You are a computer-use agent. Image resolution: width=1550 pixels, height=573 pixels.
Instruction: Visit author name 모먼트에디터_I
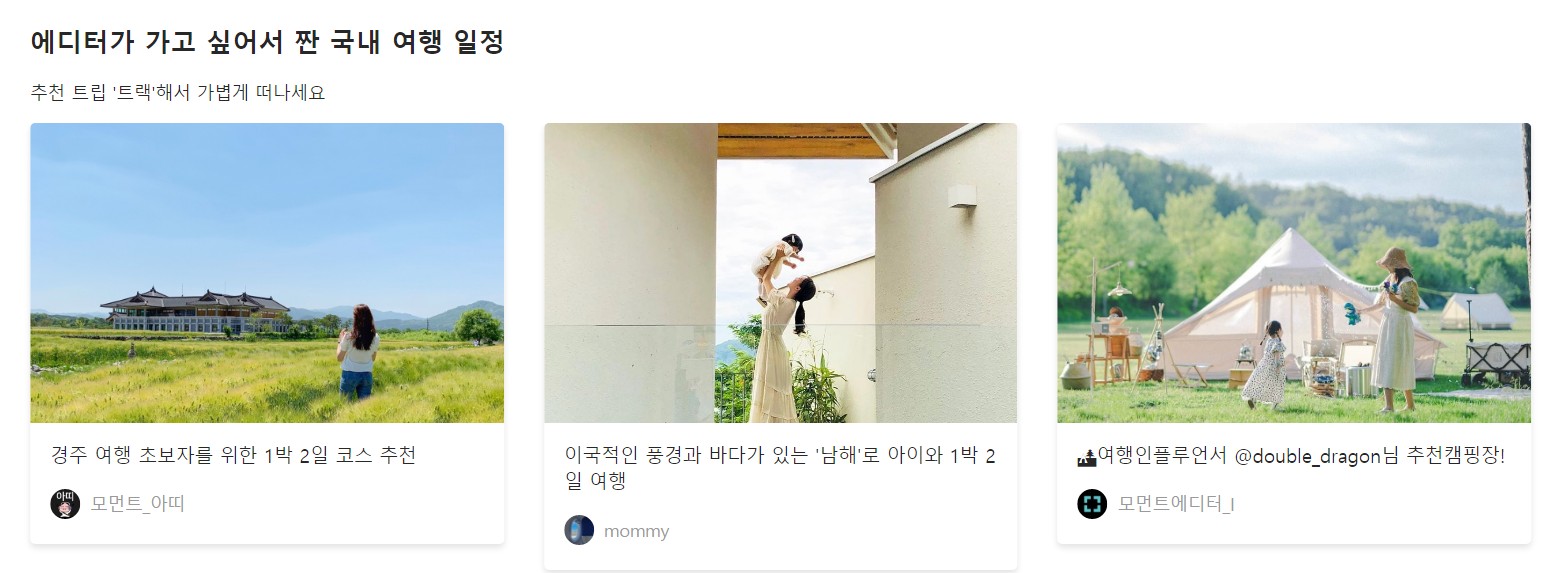(1176, 504)
